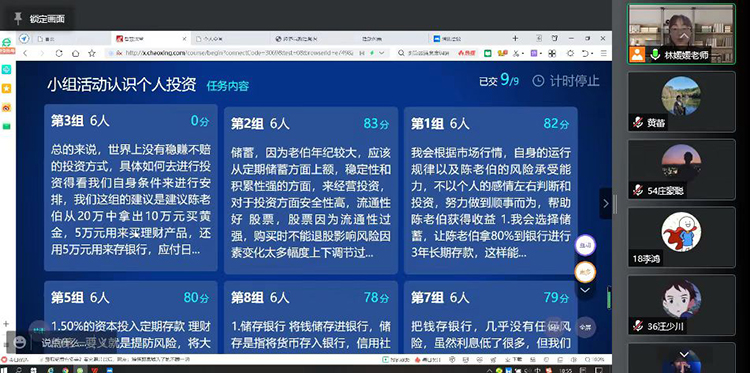The width and height of the screenshot is (750, 373).
Task: Click the 锁定画面 pin icon
Action: click(18, 19)
